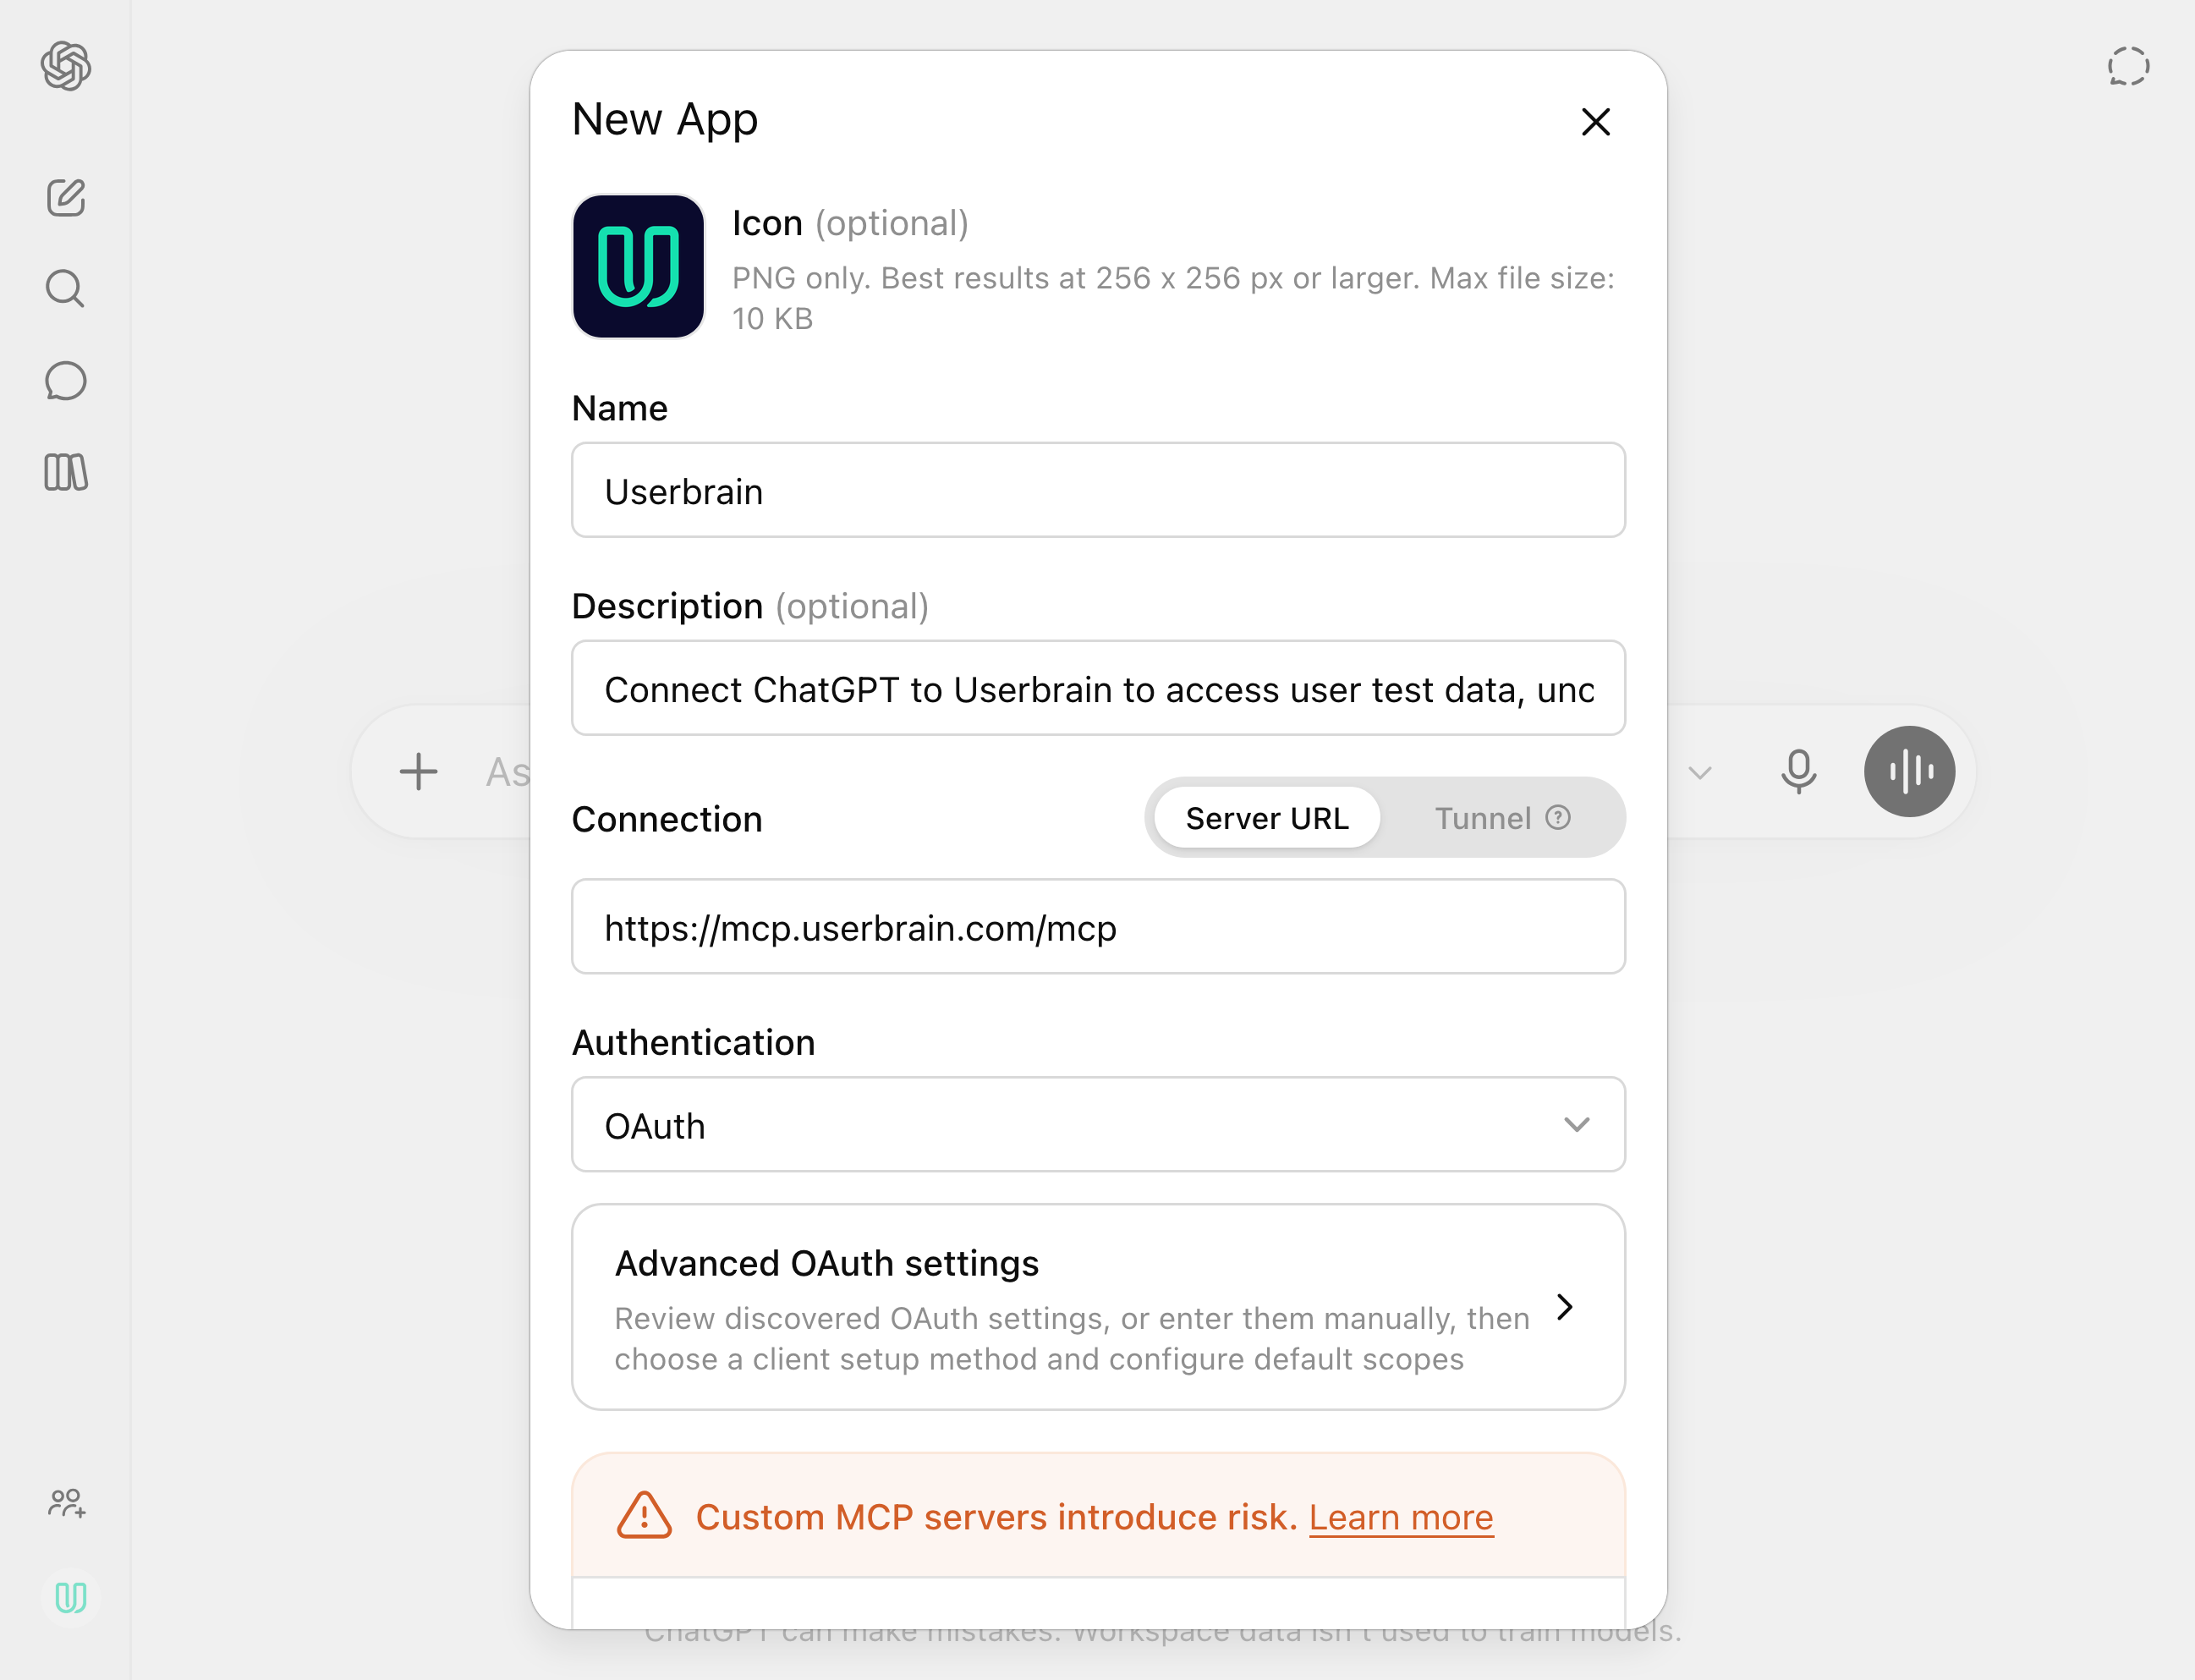This screenshot has height=1680, width=2195.
Task: Click the Tunnel help question mark
Action: (x=1557, y=817)
